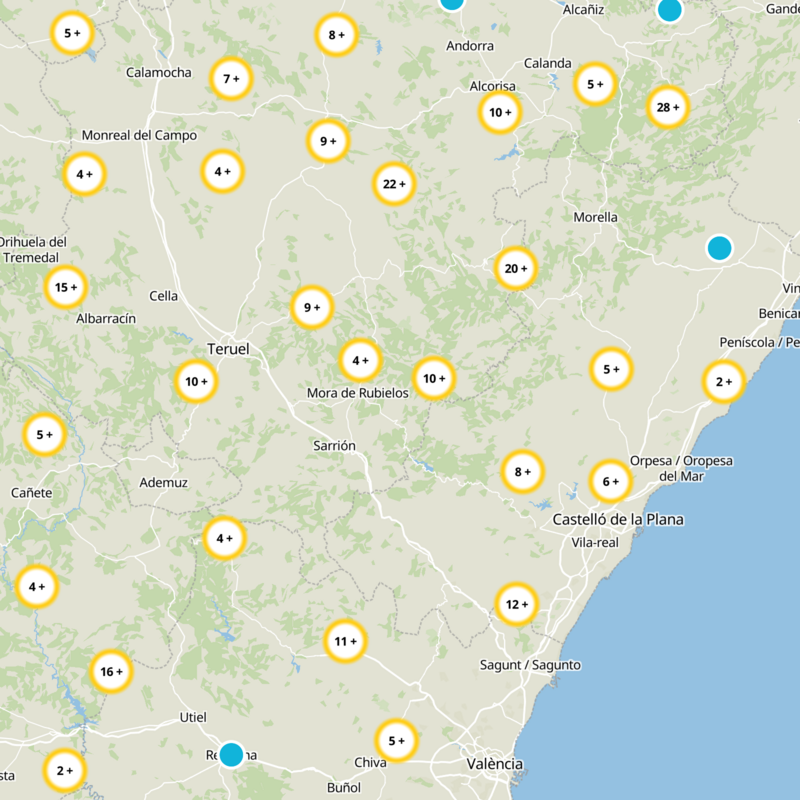Click the Castelló de la Plana label
Image resolution: width=800 pixels, height=800 pixels.
(x=618, y=519)
